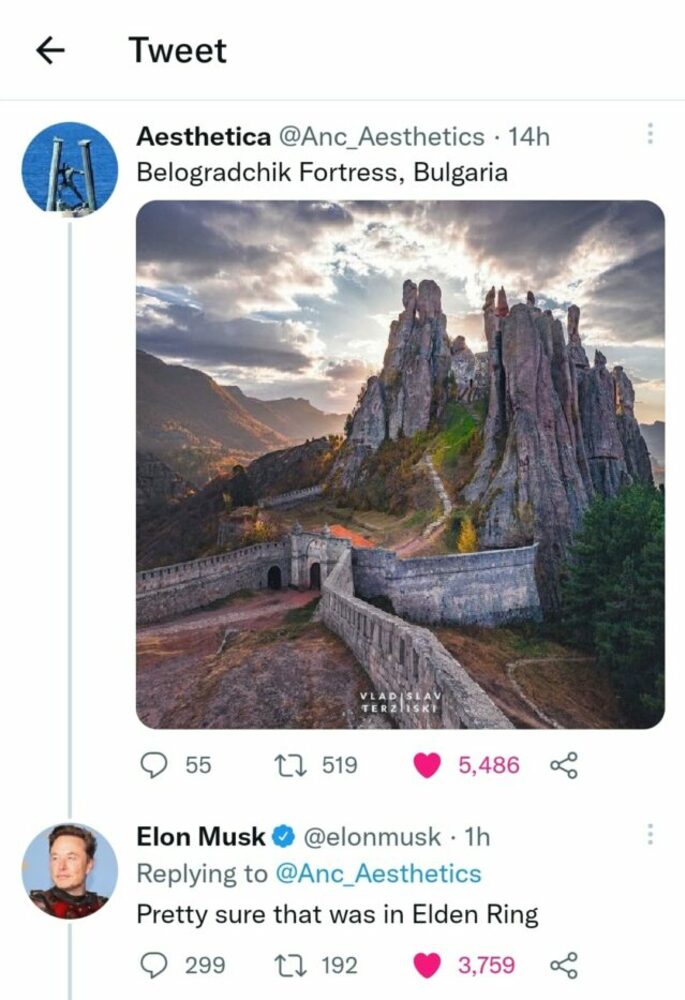Share Elon Musk's reply
Screen dimensions: 685x1000
(566, 964)
